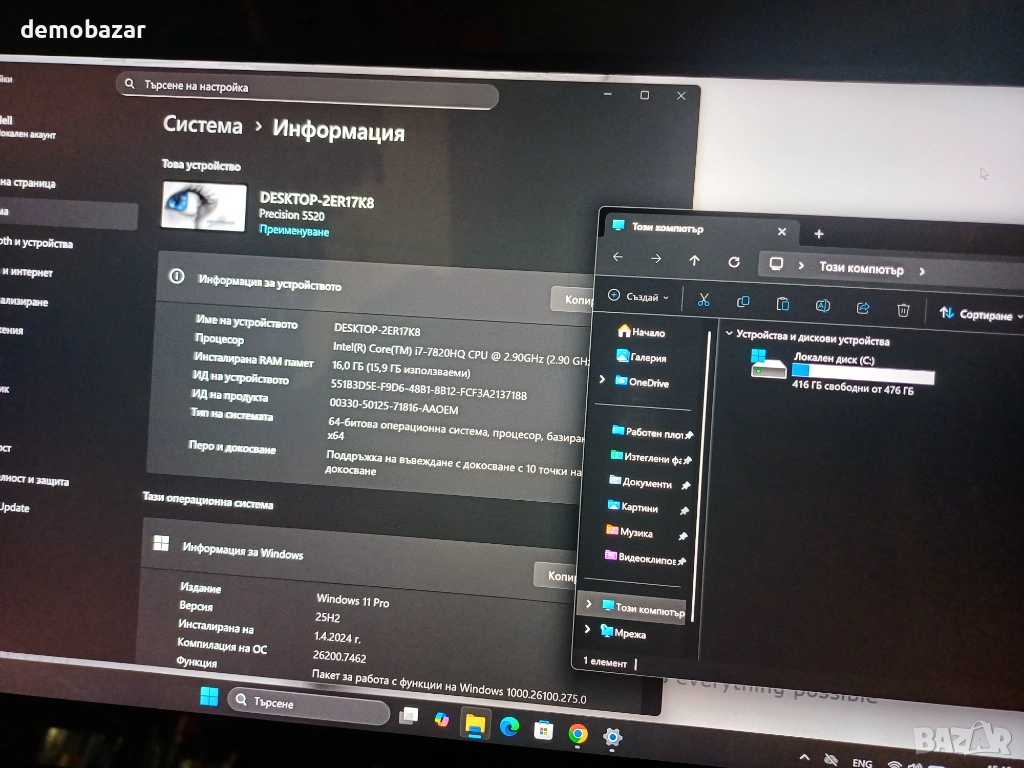Expand the OneDrive tree node

[x=602, y=380]
